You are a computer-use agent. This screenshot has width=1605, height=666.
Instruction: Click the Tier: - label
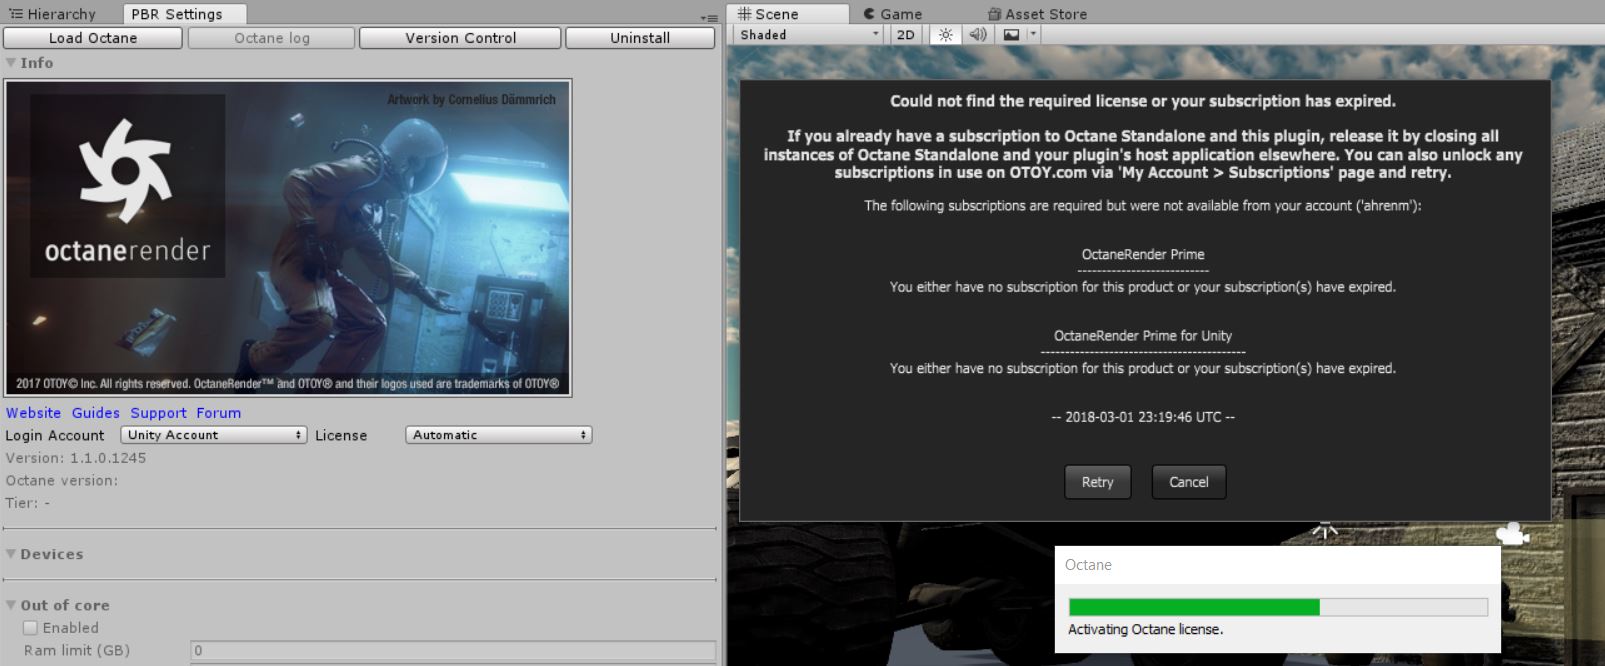point(27,503)
